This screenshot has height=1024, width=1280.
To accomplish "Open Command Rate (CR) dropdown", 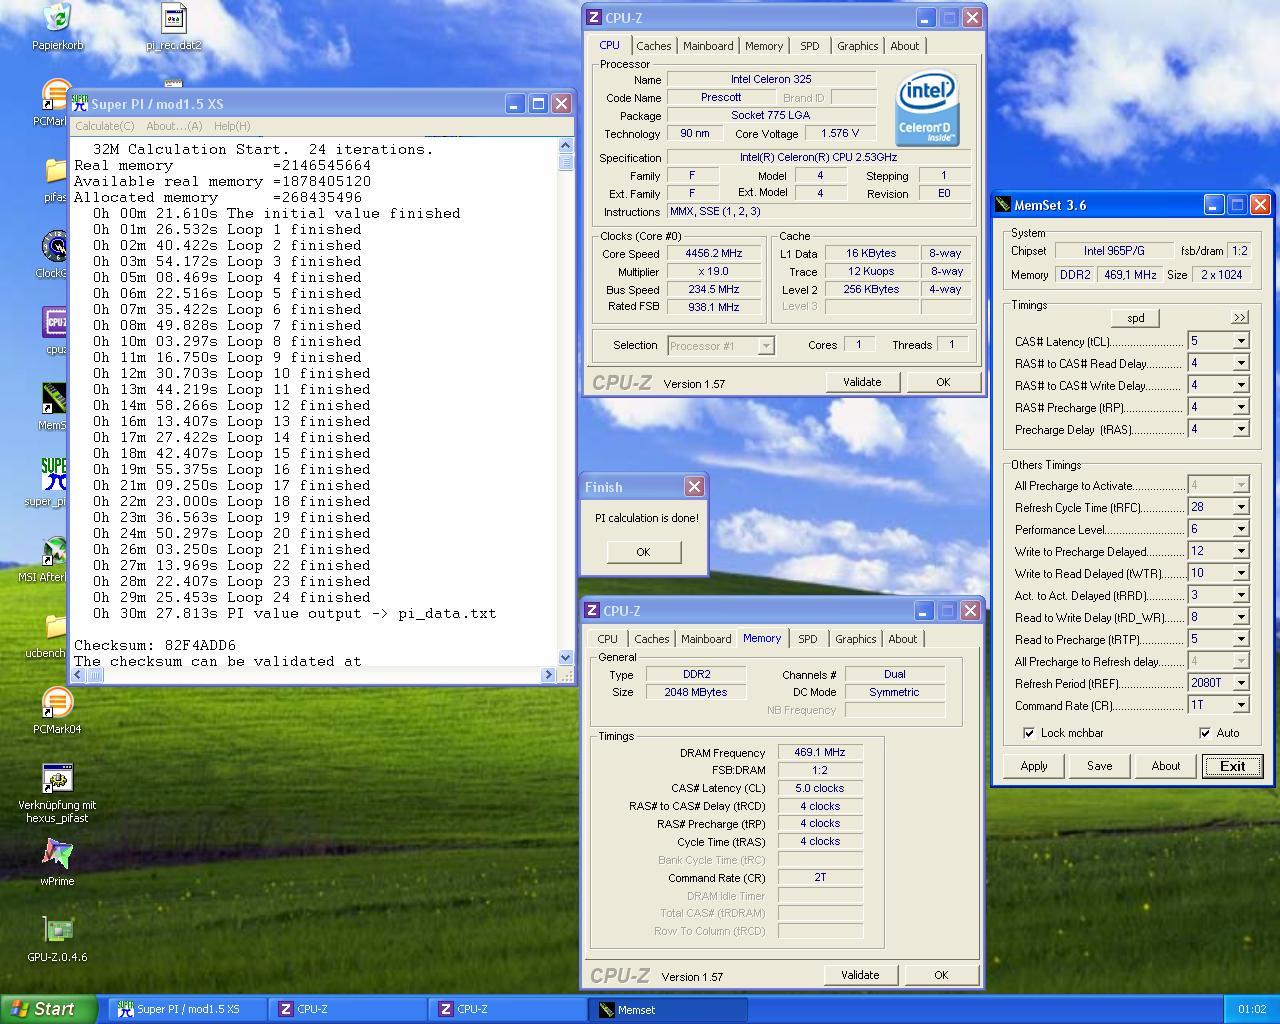I will coord(1241,705).
